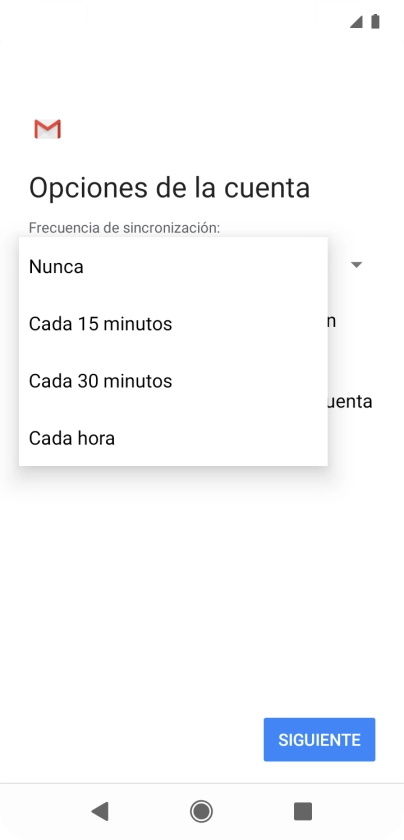404x840 pixels.
Task: Set sync frequency to Cada hora
Action: tap(173, 438)
